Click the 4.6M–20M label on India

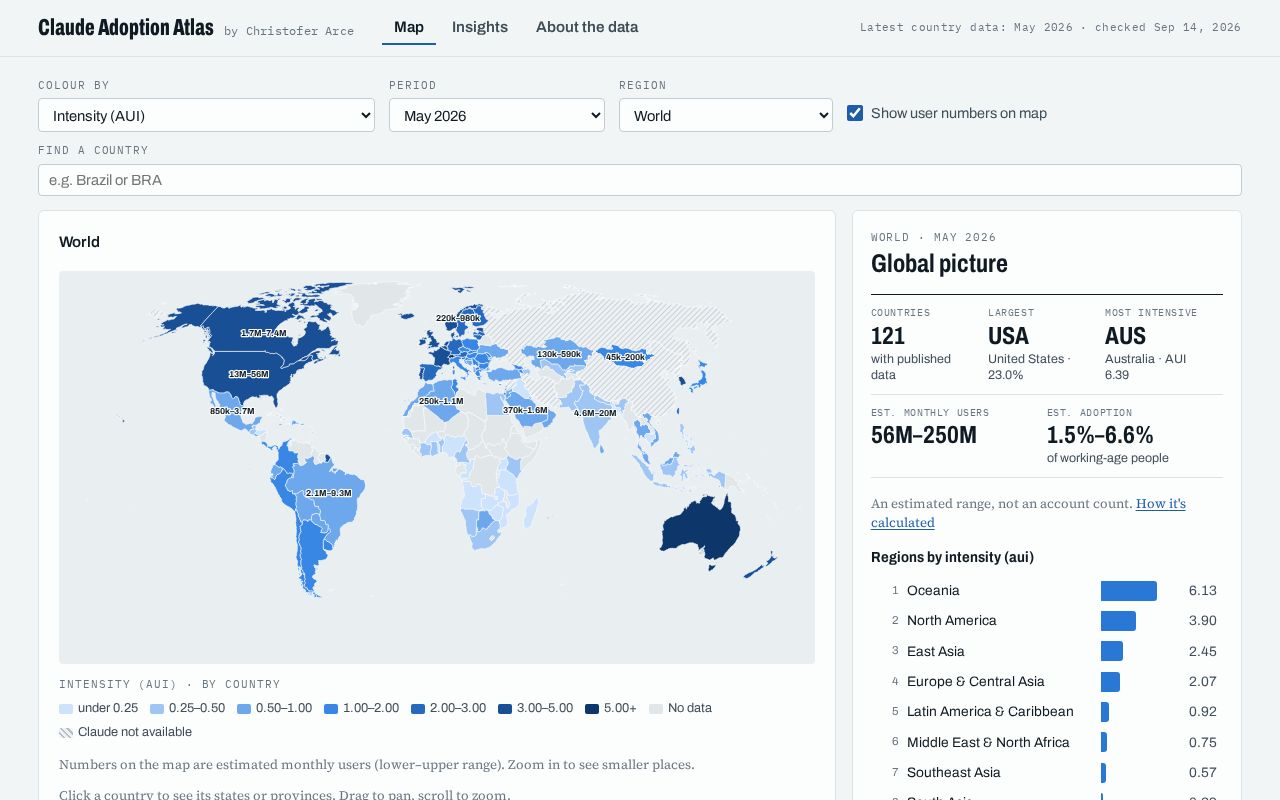(595, 413)
